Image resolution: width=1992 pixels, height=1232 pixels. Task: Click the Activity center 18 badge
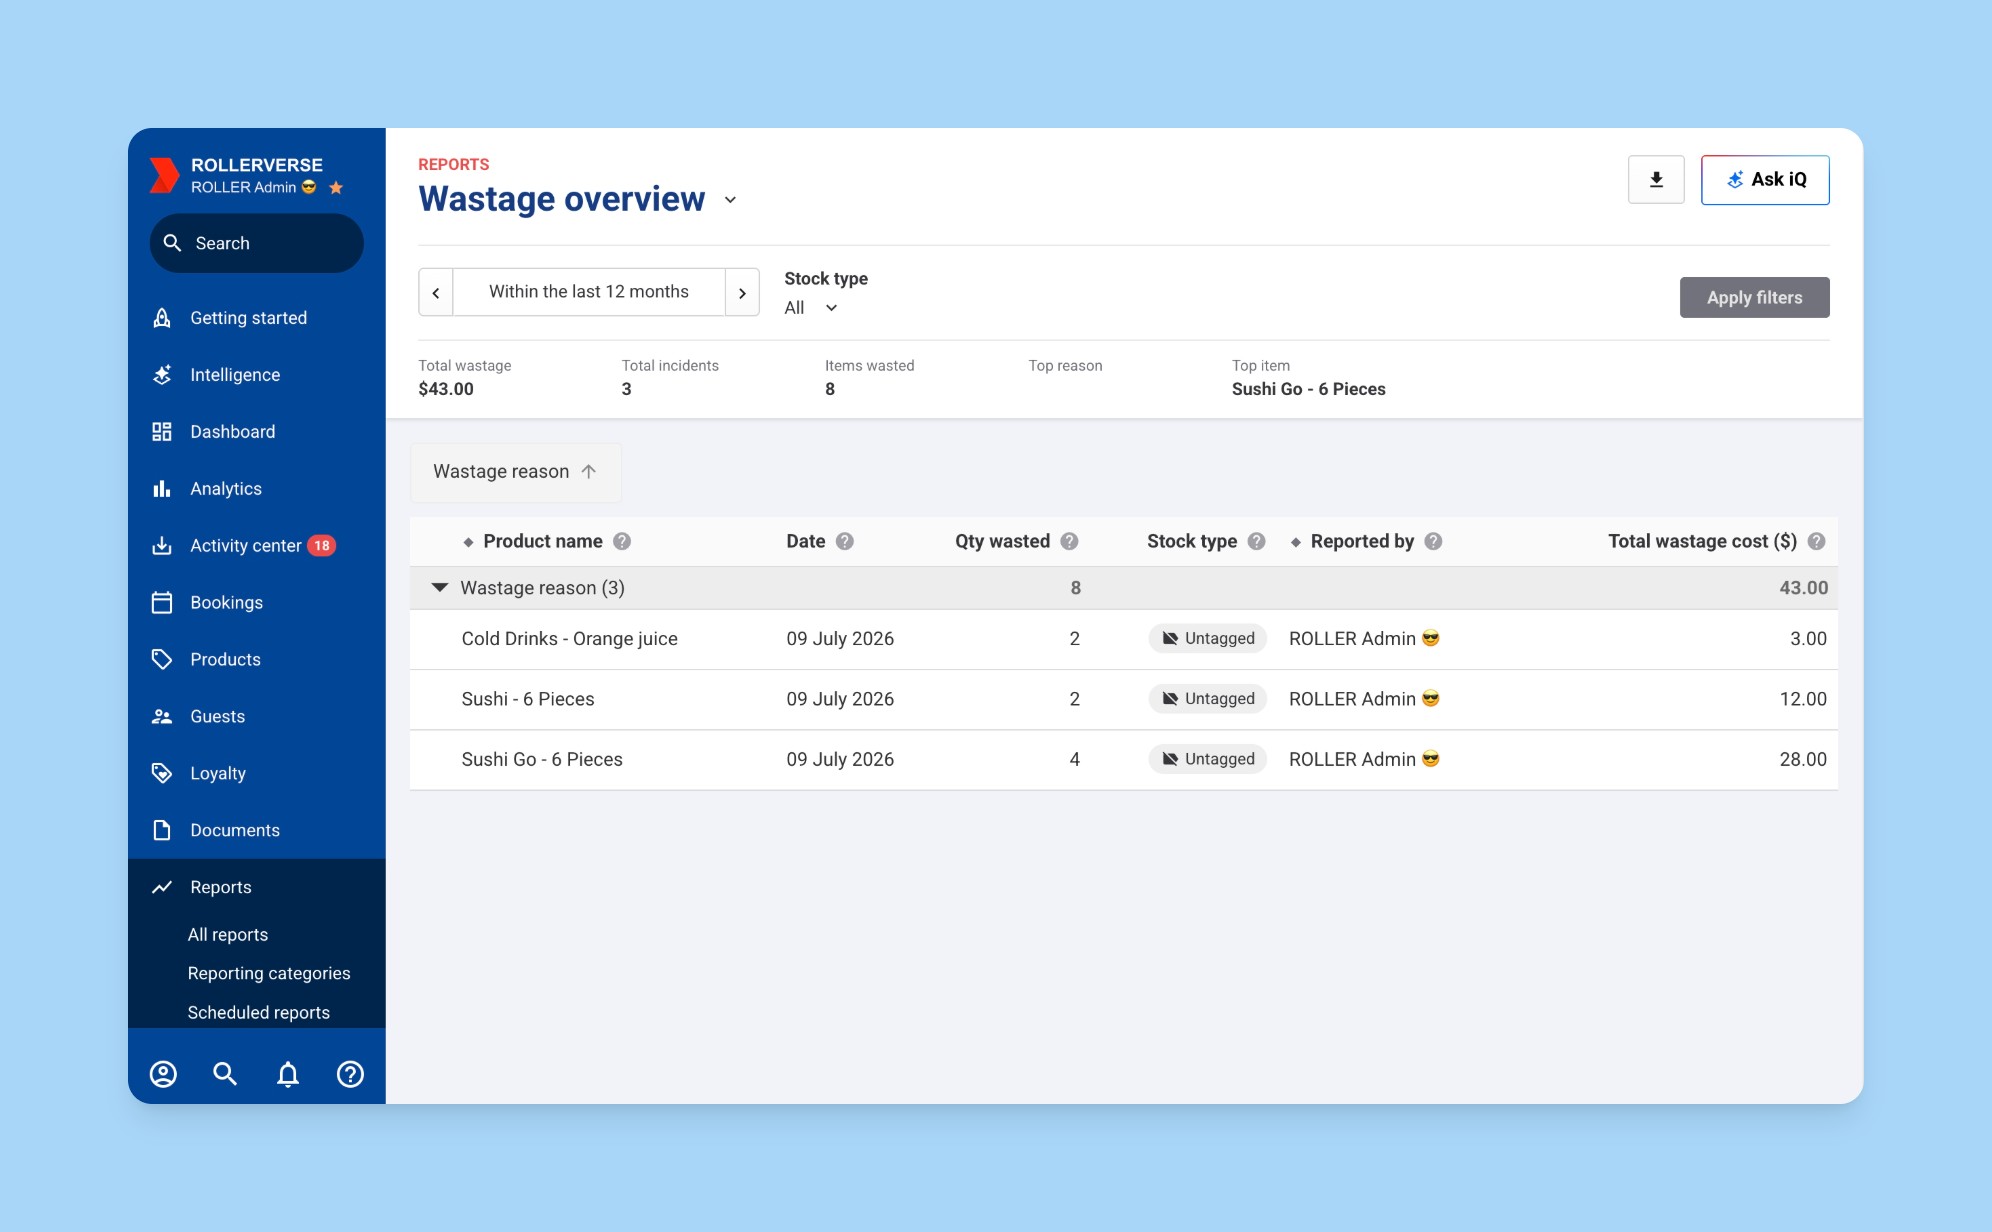pyautogui.click(x=321, y=546)
